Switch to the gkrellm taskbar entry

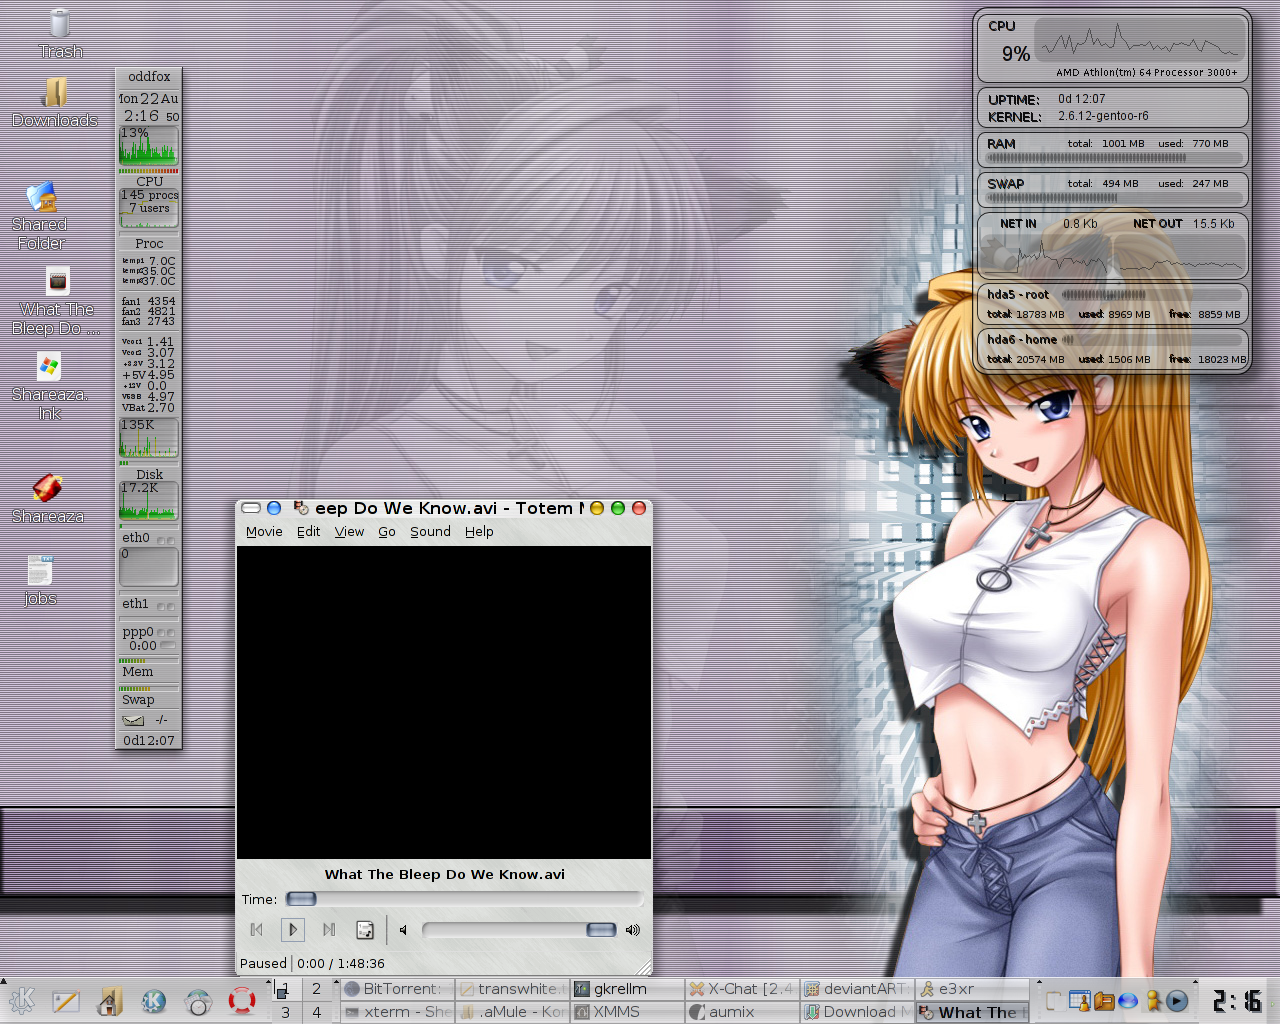point(627,989)
